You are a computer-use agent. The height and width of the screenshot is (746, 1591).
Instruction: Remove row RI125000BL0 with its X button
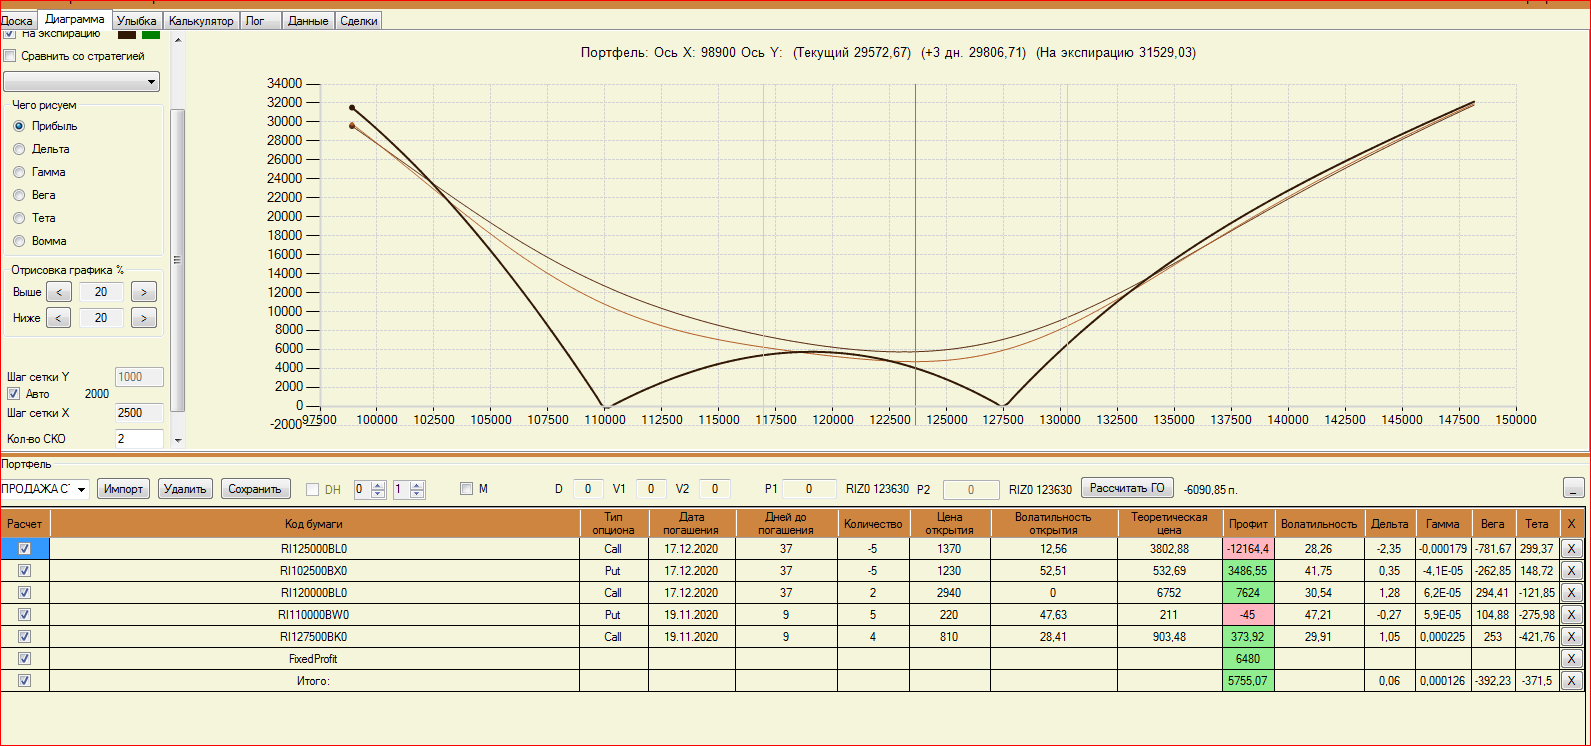point(1571,549)
